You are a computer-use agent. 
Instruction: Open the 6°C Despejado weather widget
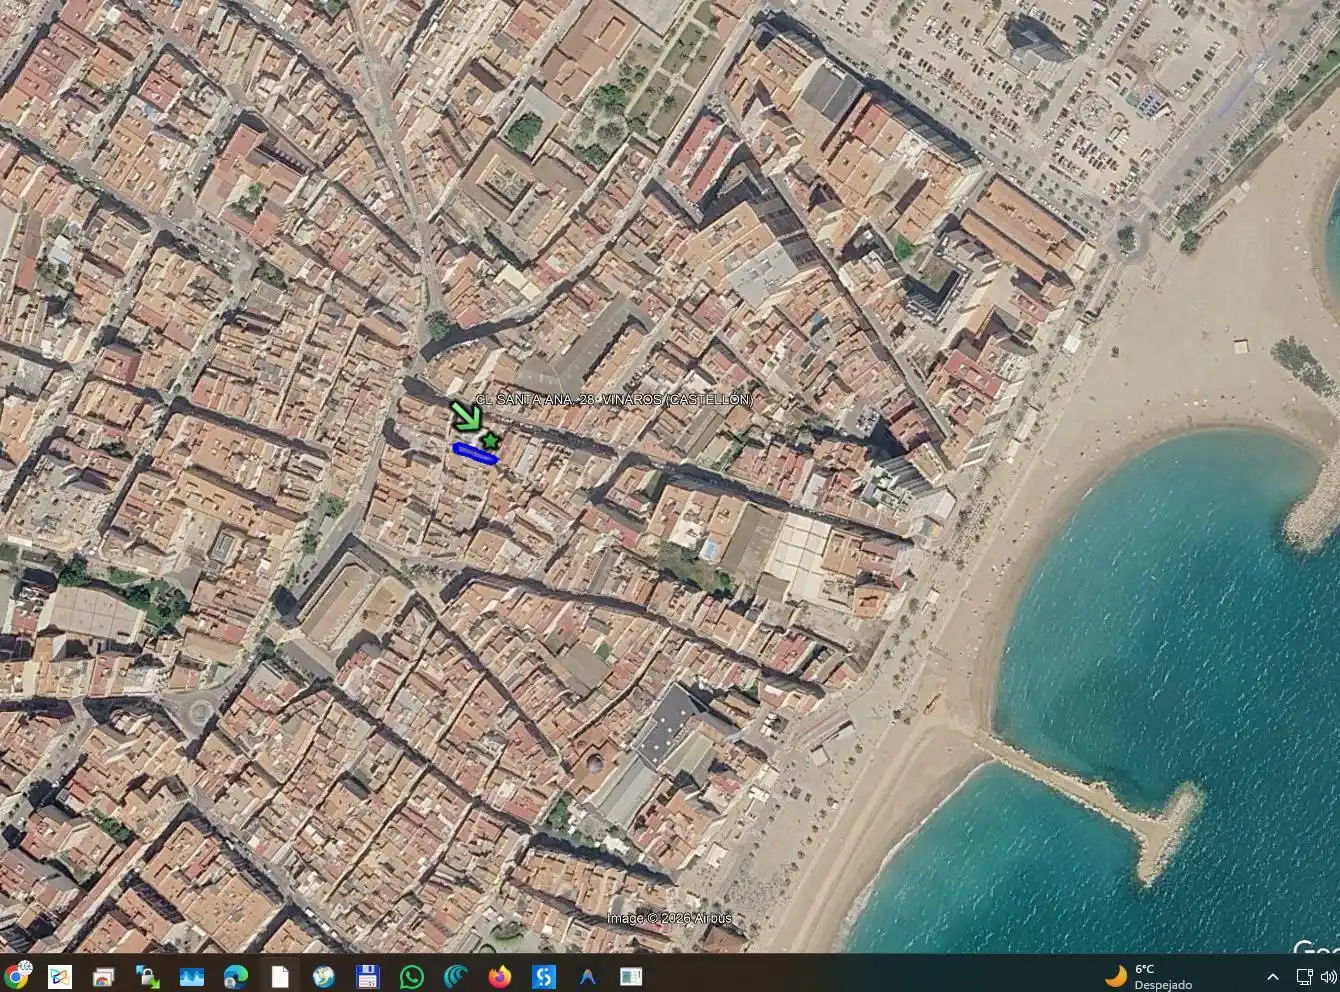[1149, 976]
